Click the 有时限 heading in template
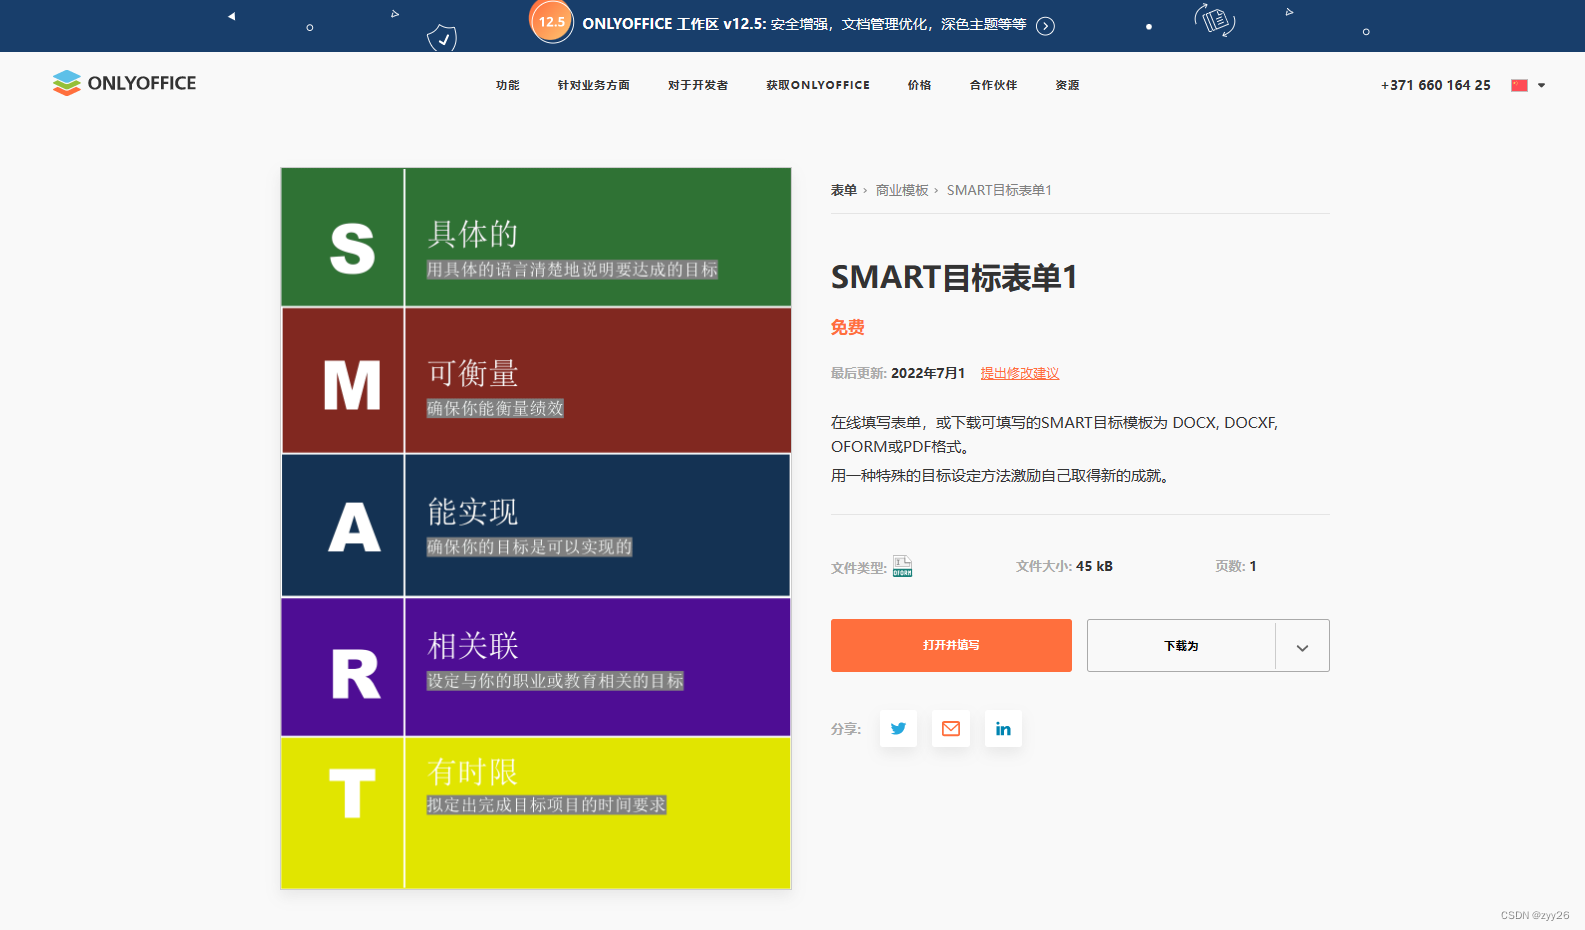Viewport: 1585px width, 930px height. point(473,772)
